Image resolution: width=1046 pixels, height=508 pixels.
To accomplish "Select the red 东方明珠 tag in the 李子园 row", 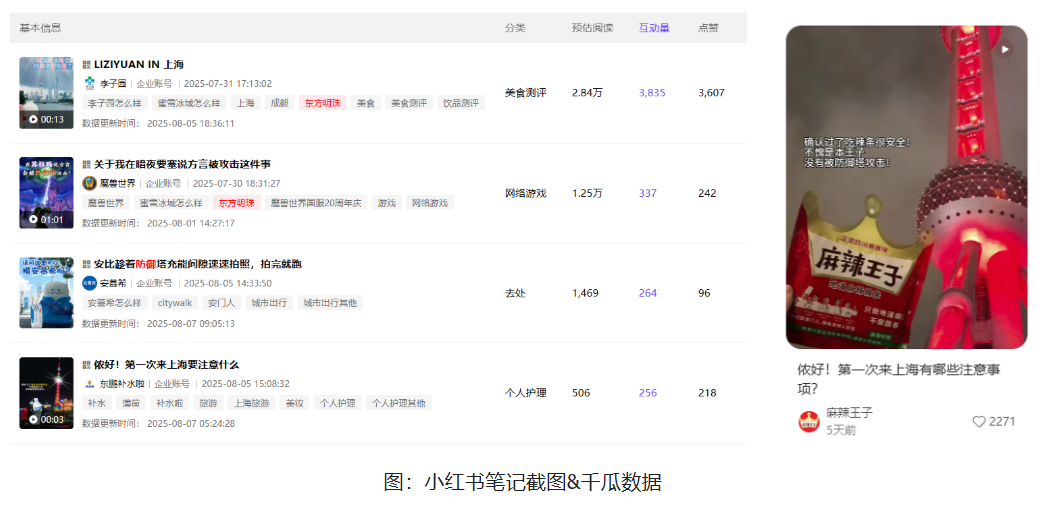I will tap(322, 103).
